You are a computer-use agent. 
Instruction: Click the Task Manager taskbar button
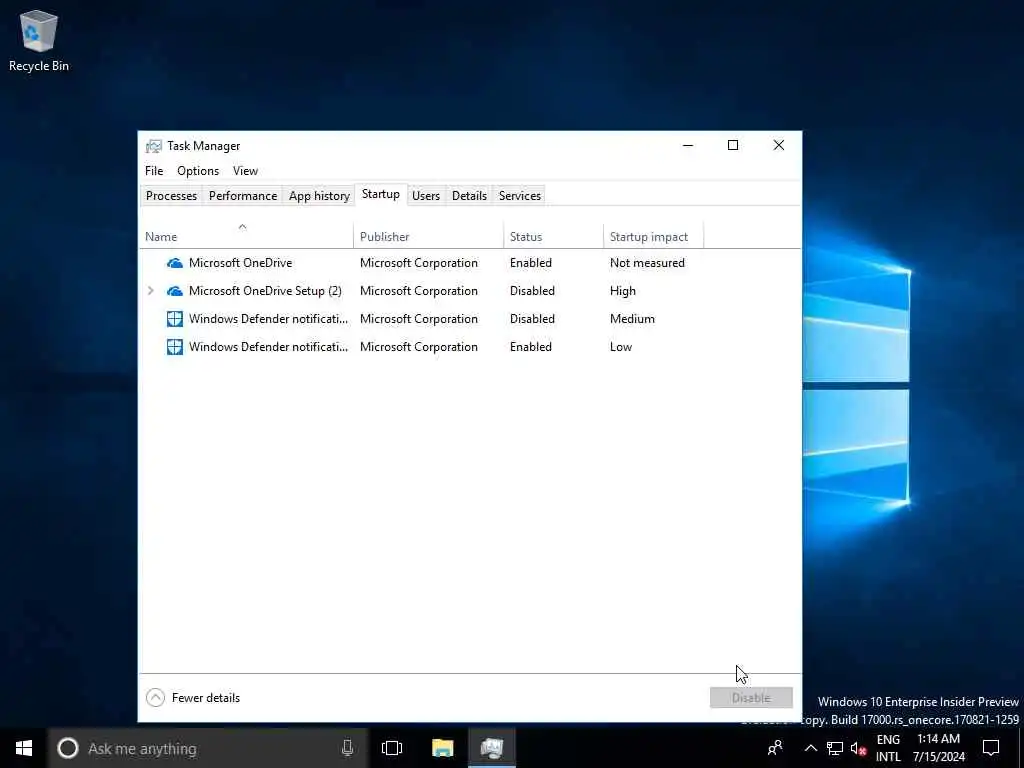pos(492,748)
